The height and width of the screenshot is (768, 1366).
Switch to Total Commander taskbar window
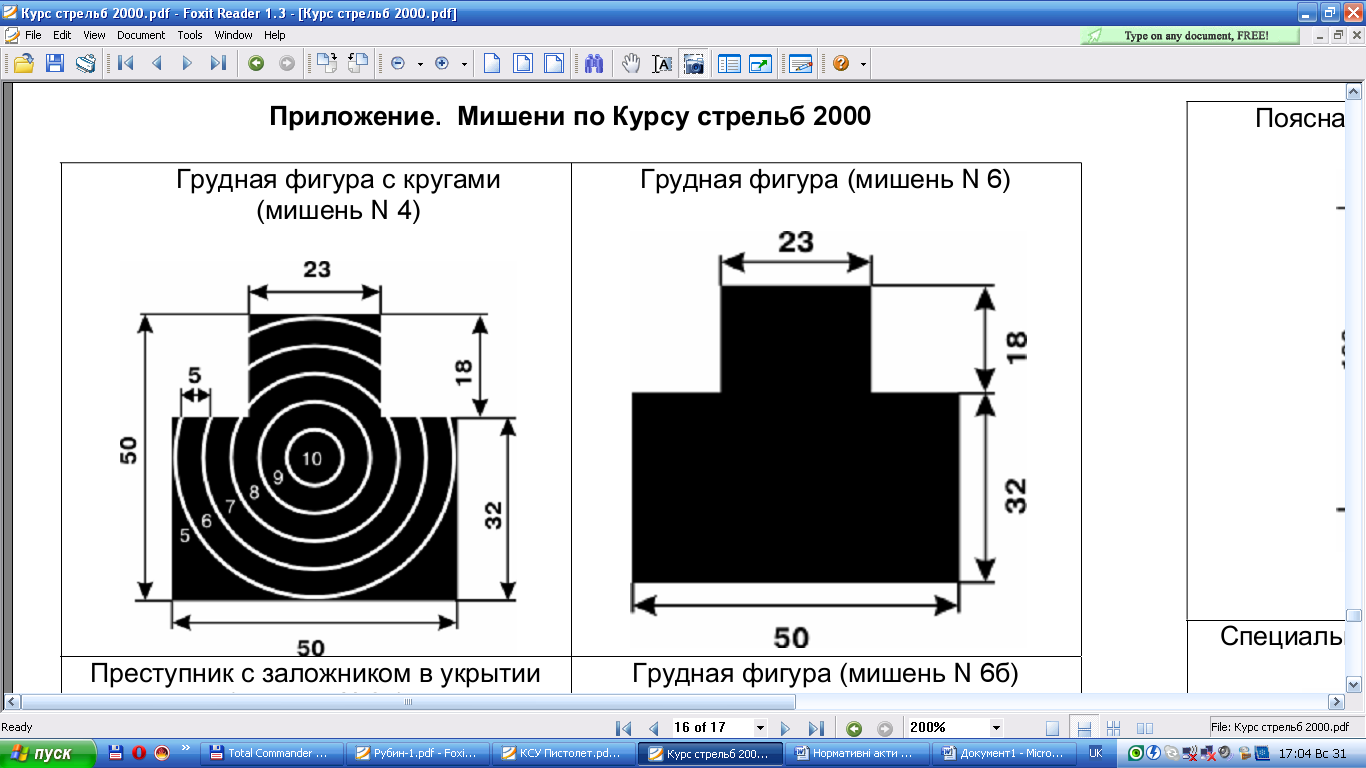272,753
